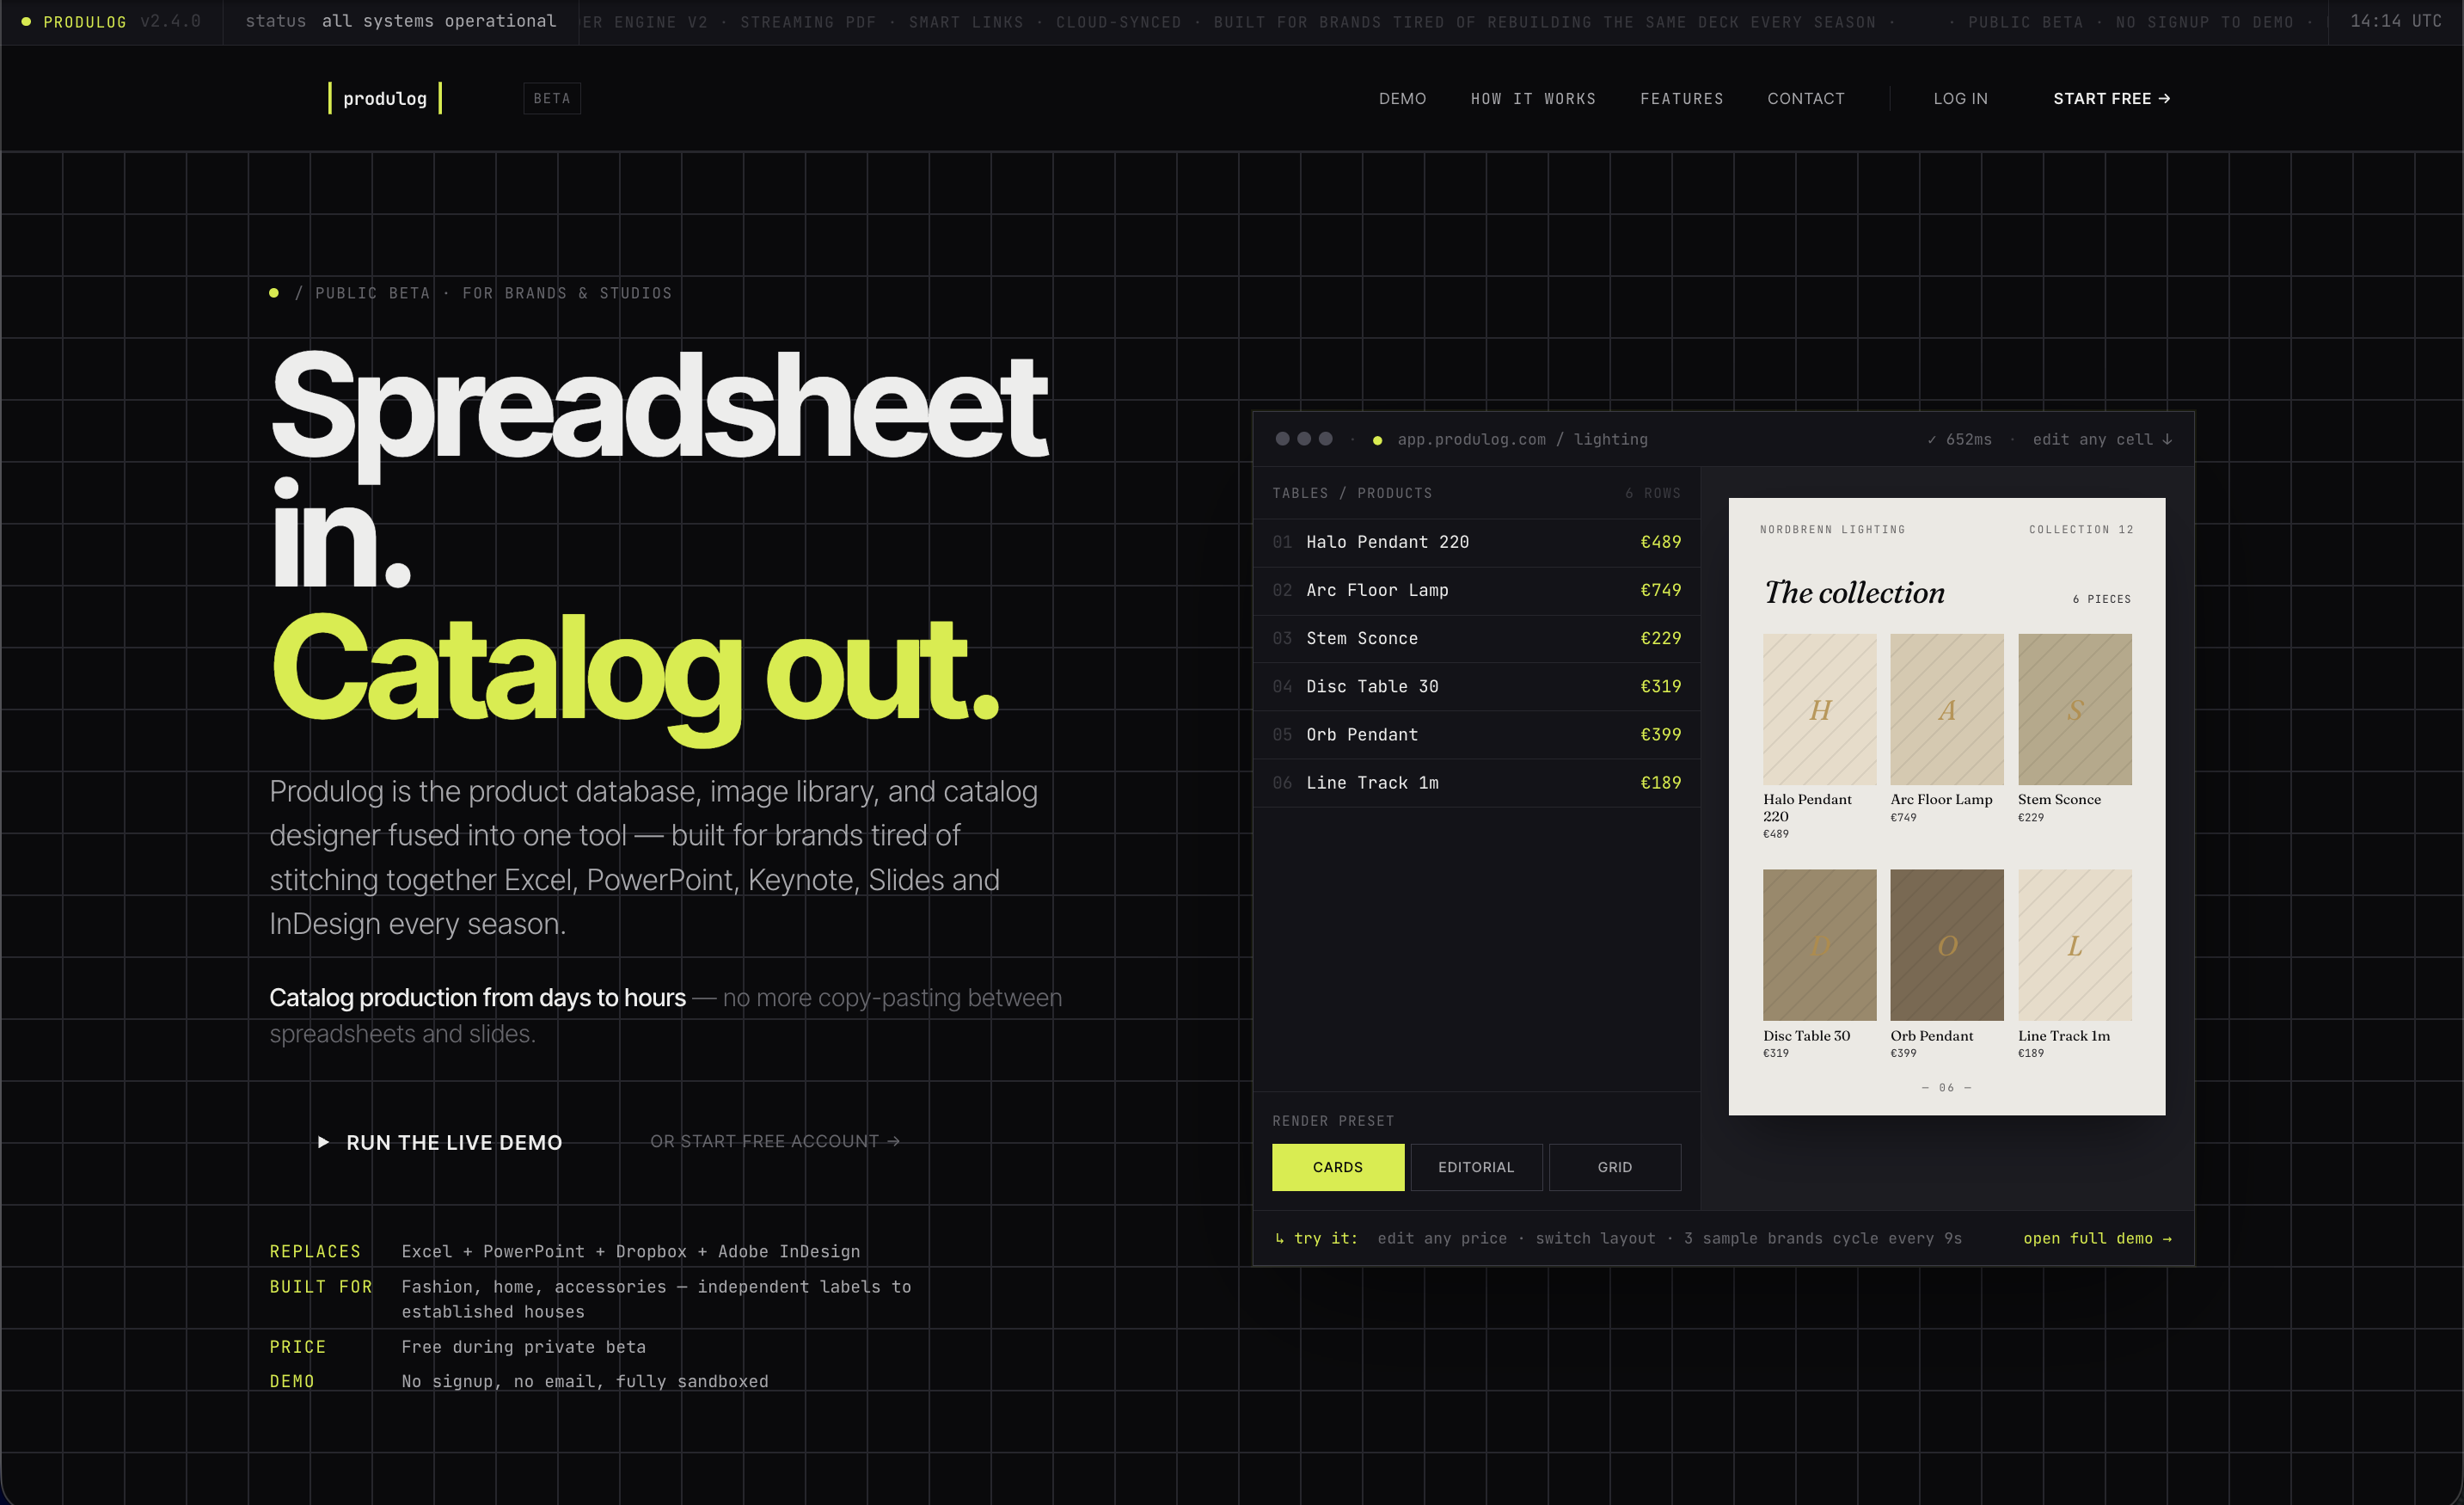The width and height of the screenshot is (2464, 1505).
Task: Click the Halo Pendant 220 row name
Action: (x=1387, y=542)
